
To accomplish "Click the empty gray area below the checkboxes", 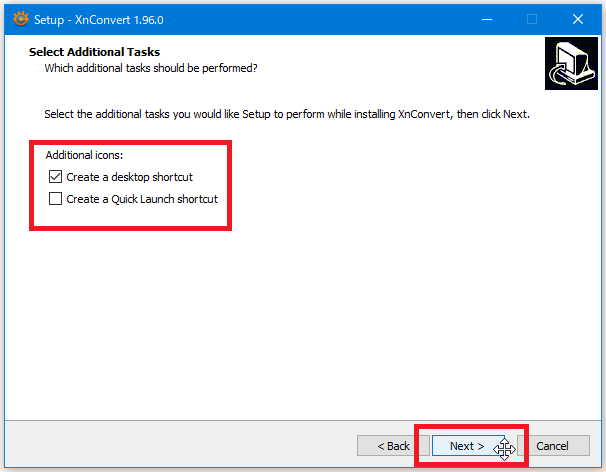I will (300, 320).
